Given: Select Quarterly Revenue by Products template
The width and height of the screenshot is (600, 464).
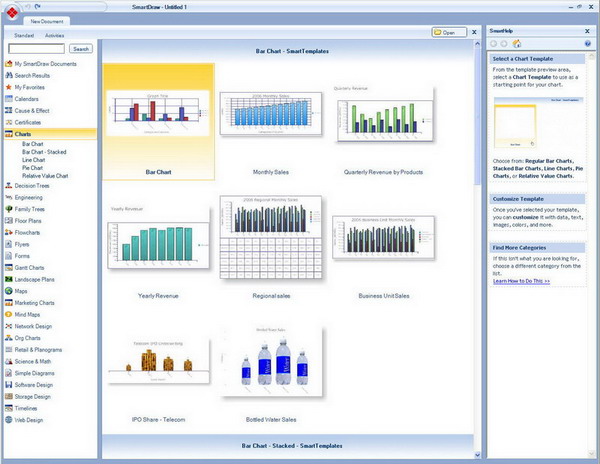Looking at the screenshot, I should pyautogui.click(x=384, y=115).
